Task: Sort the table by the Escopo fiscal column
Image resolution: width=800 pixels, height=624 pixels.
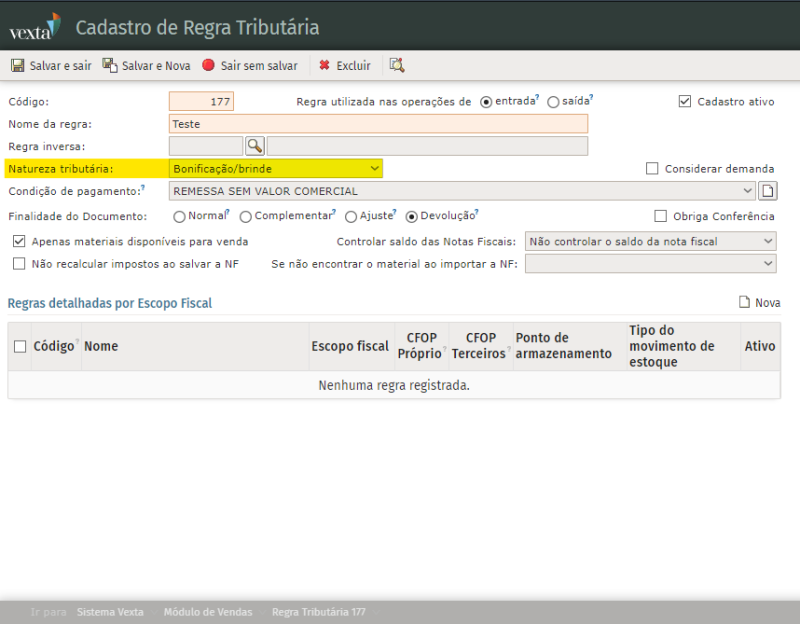Action: (349, 346)
